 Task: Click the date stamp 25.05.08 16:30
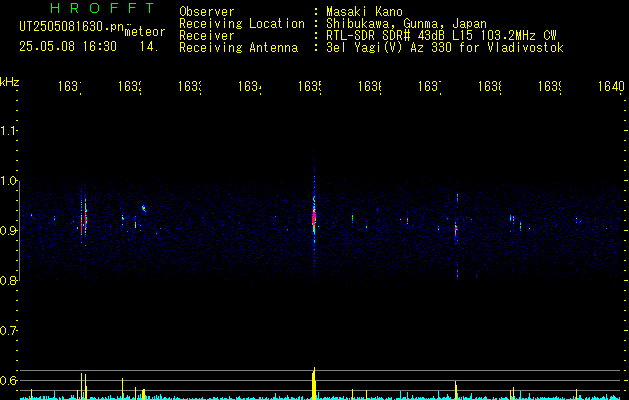point(68,47)
